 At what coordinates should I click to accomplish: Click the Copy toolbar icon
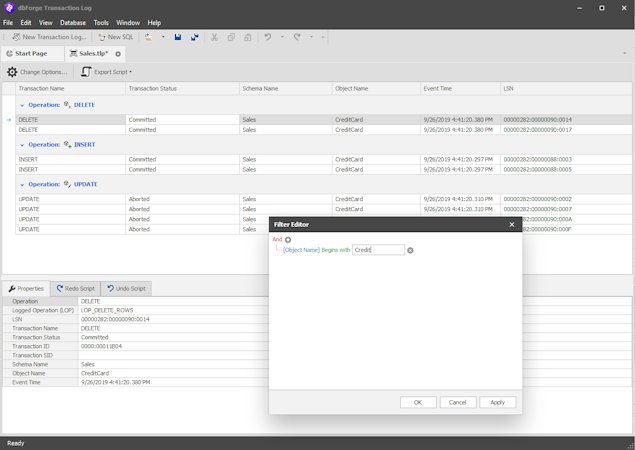[231, 37]
